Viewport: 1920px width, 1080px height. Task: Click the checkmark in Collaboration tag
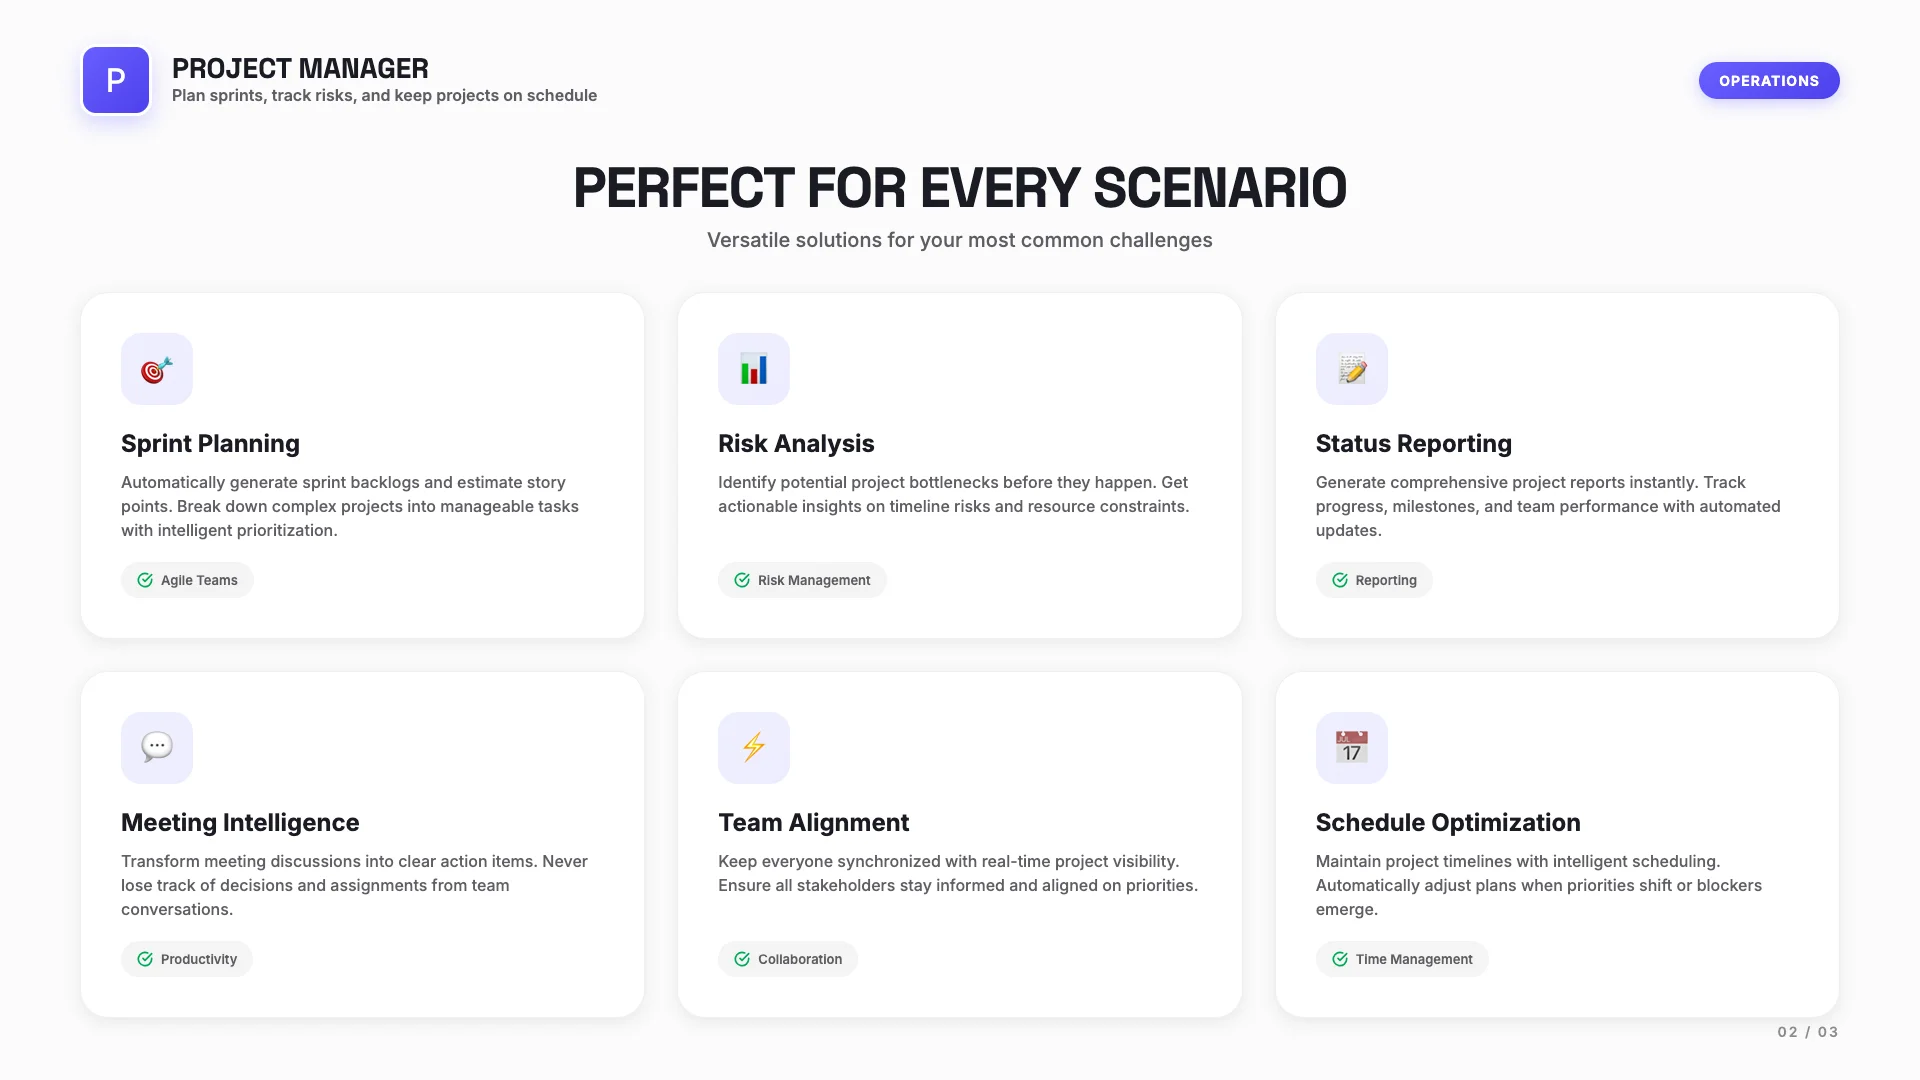pyautogui.click(x=742, y=959)
